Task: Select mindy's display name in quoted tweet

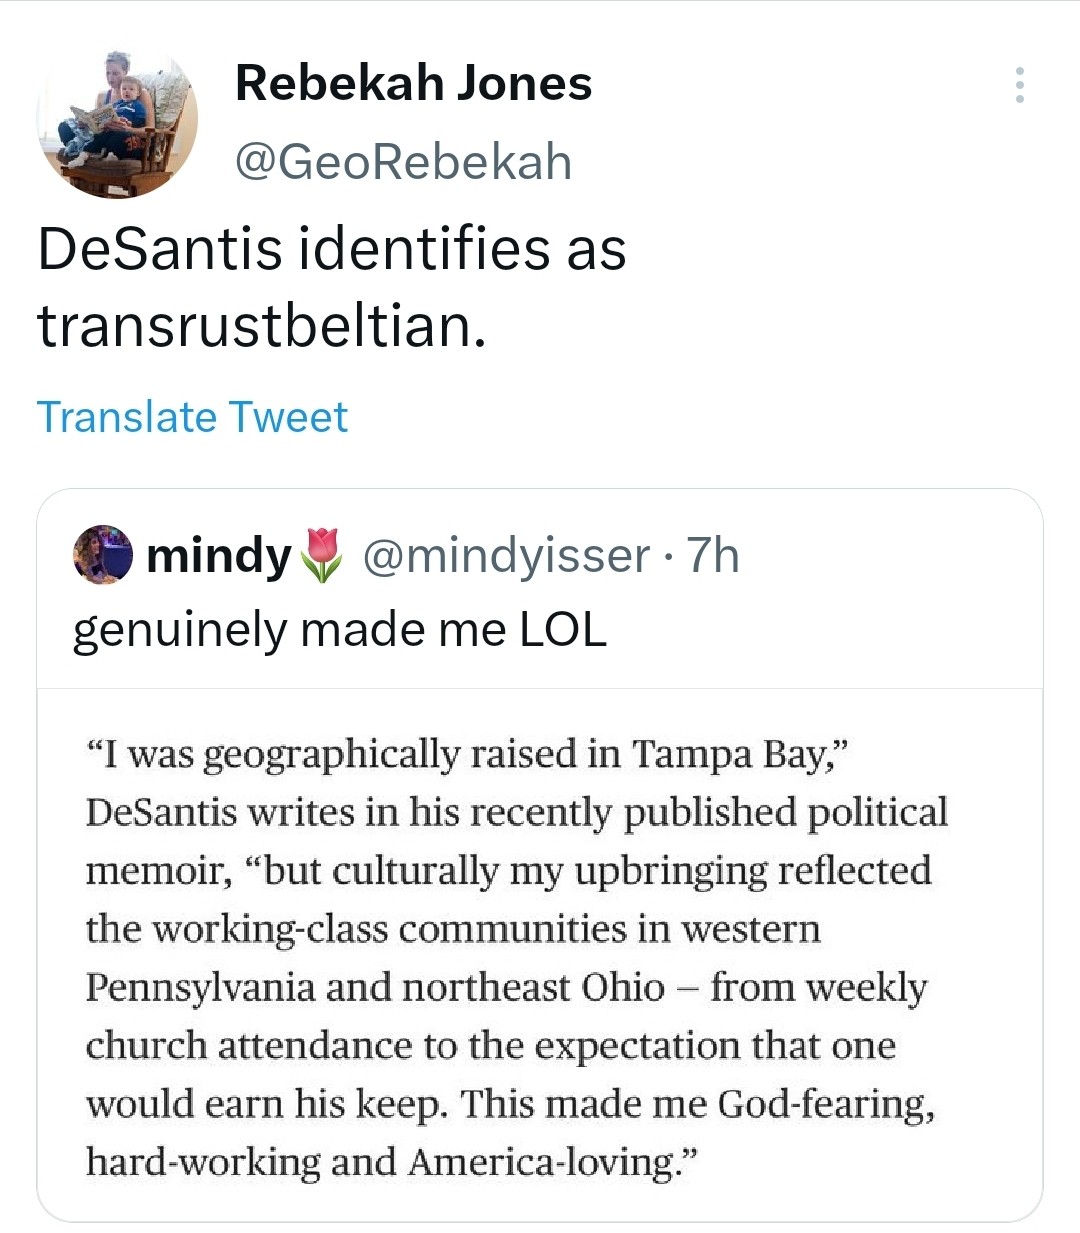Action: pyautogui.click(x=219, y=555)
